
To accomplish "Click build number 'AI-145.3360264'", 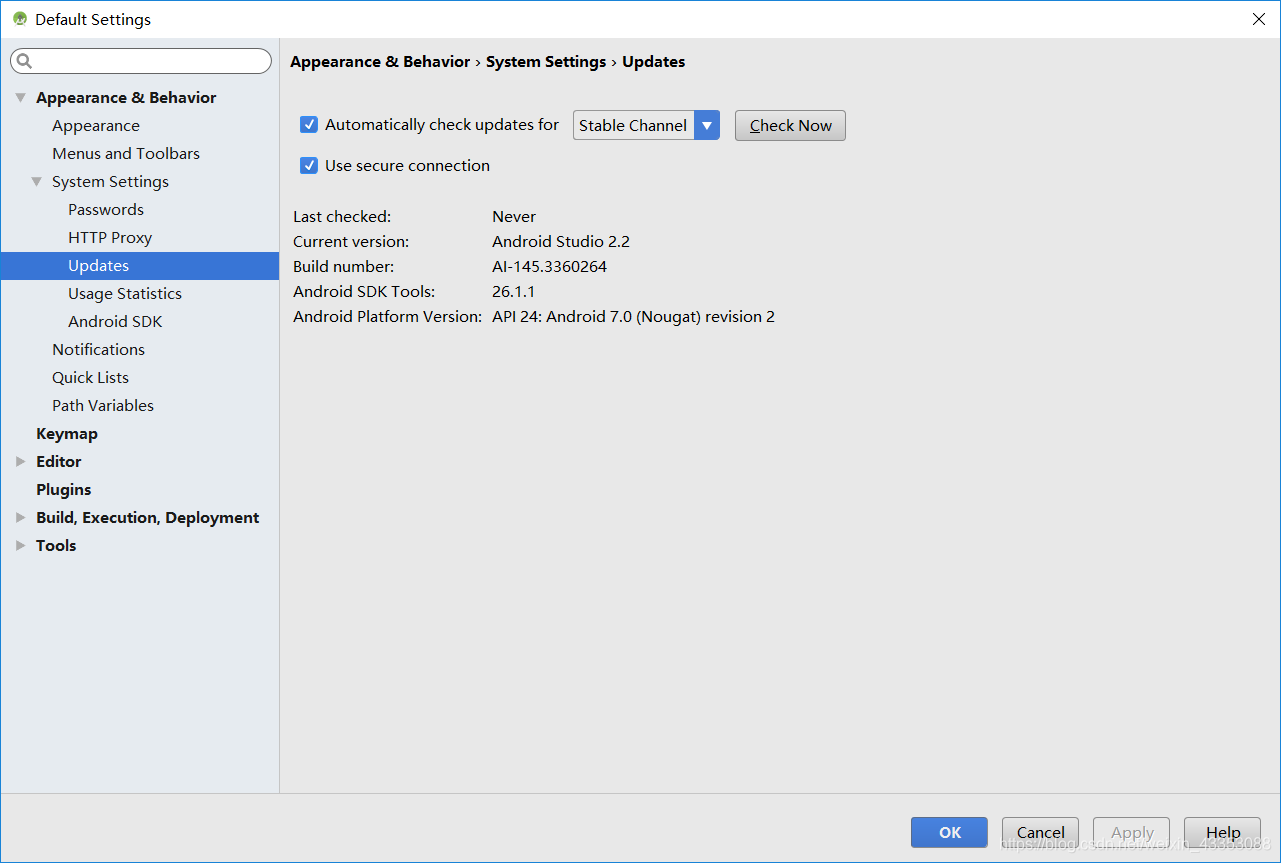I will point(549,267).
